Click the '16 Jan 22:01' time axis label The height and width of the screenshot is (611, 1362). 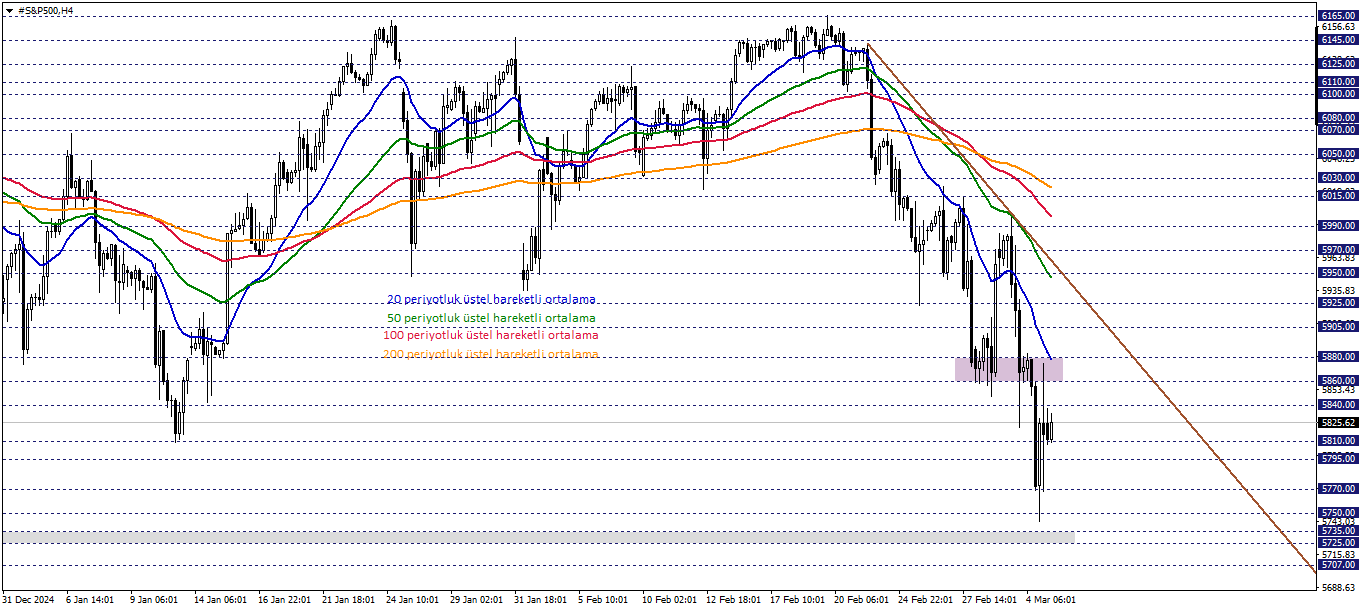pos(282,600)
